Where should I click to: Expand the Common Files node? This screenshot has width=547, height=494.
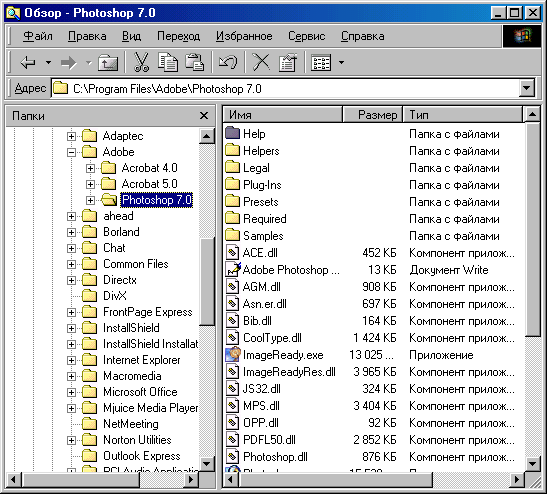click(x=71, y=264)
